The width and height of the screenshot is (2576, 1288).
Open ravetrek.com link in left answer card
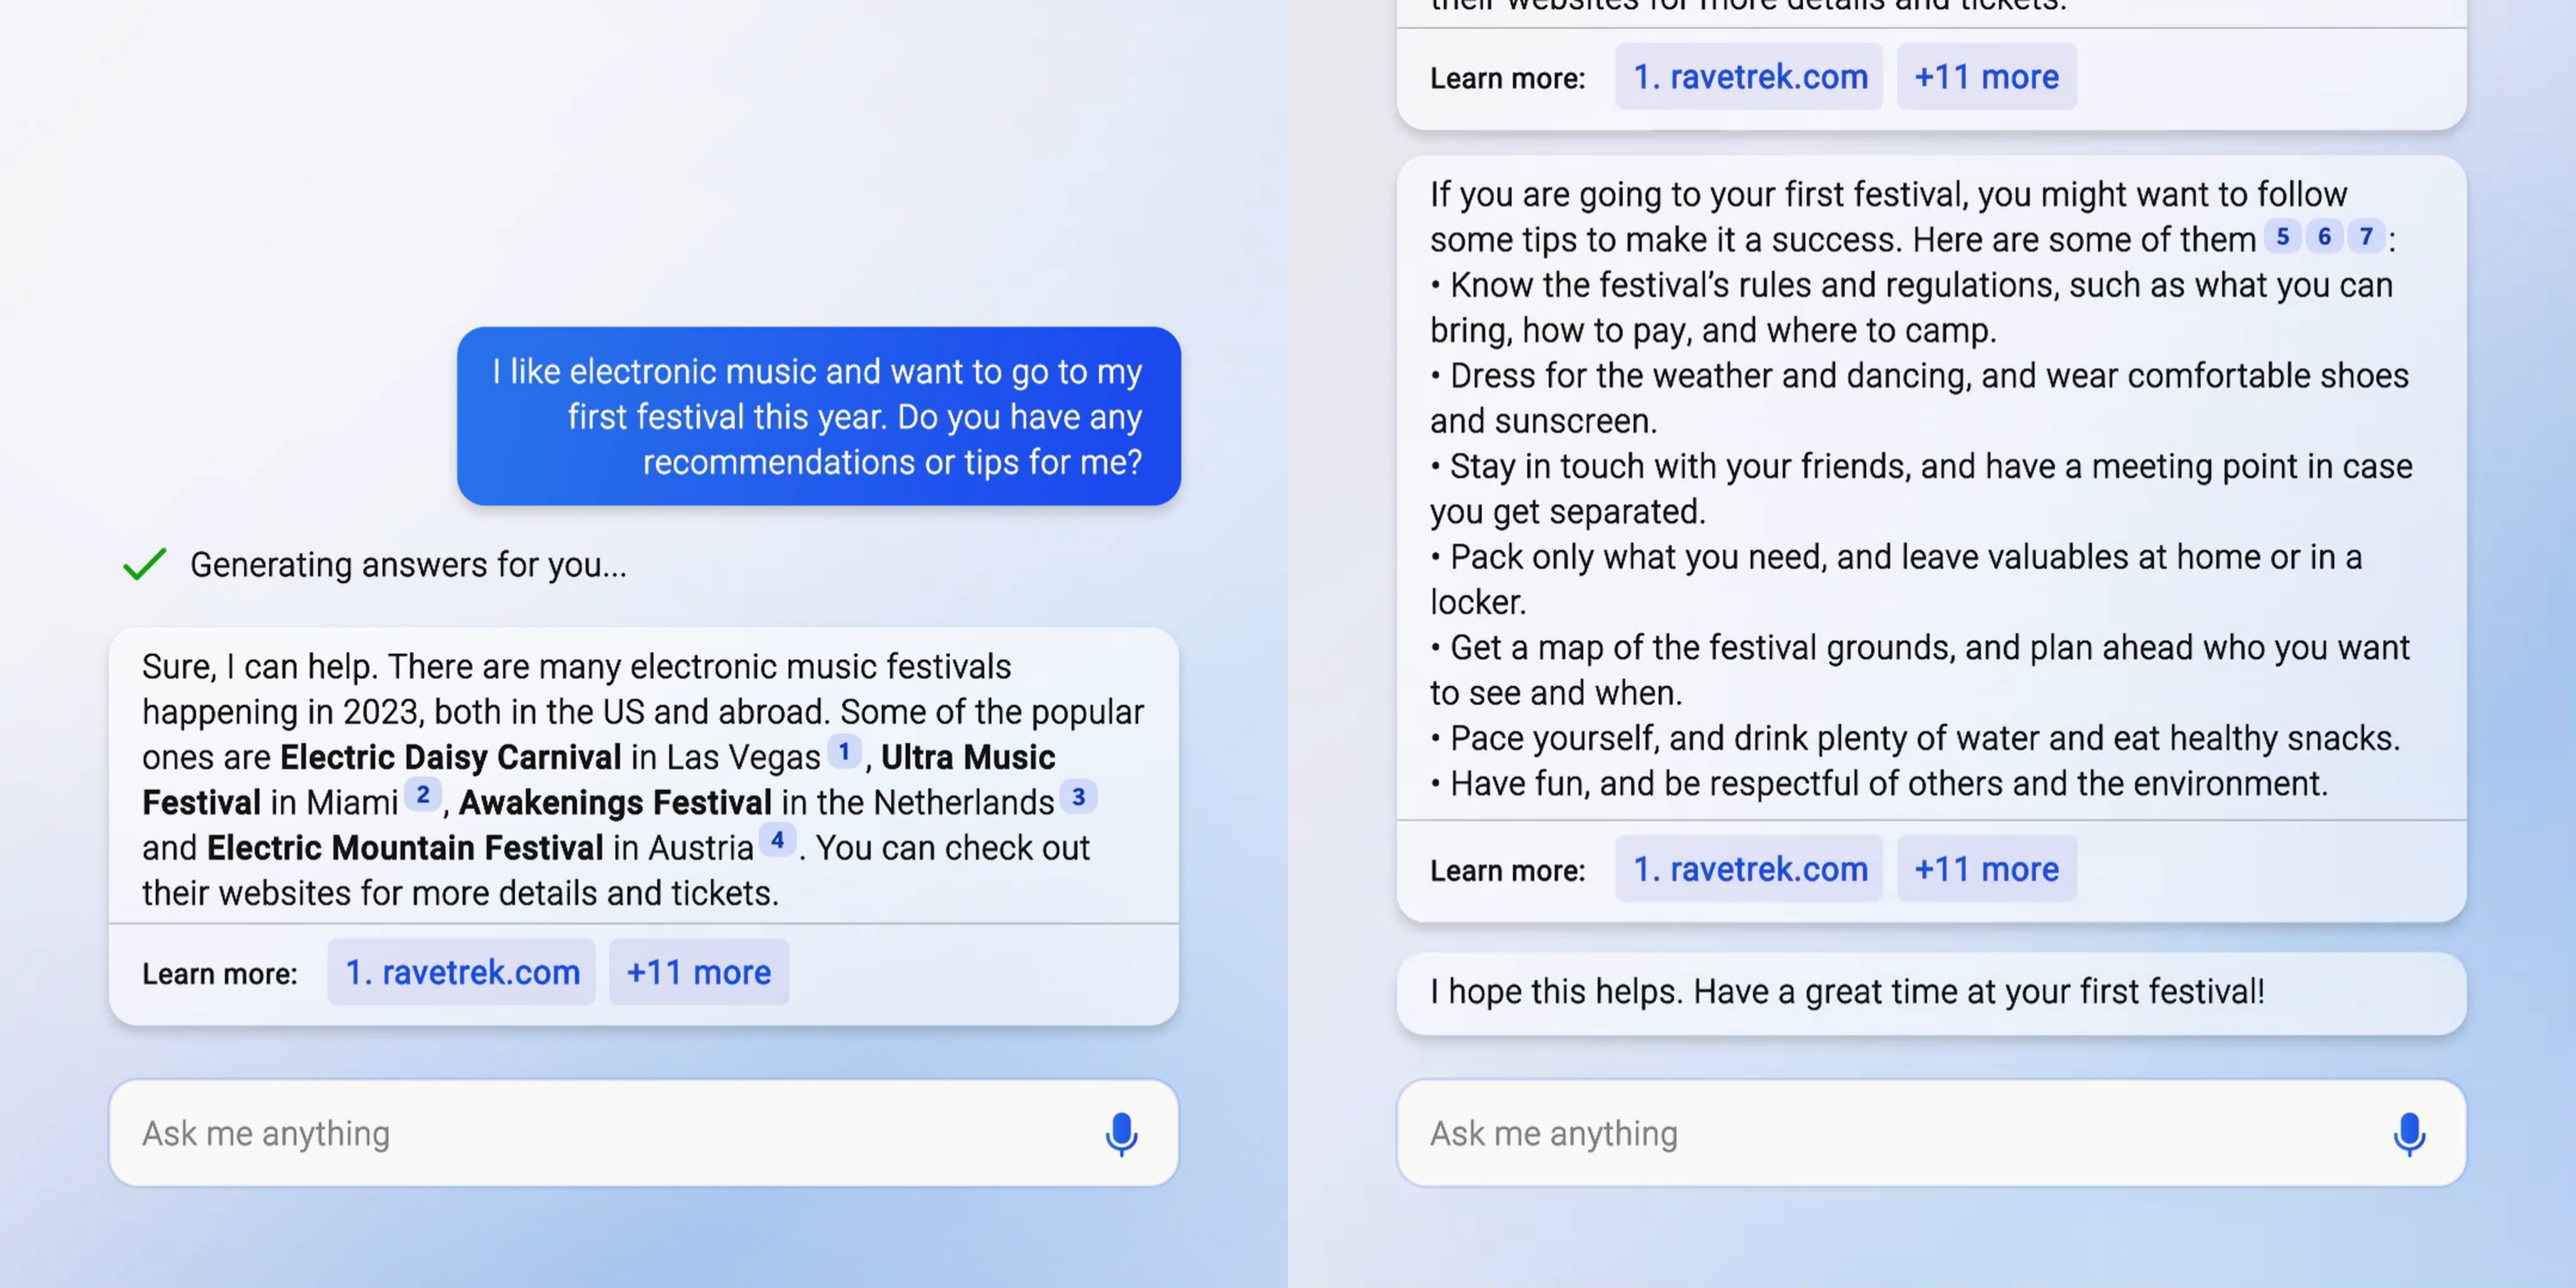[x=462, y=972]
